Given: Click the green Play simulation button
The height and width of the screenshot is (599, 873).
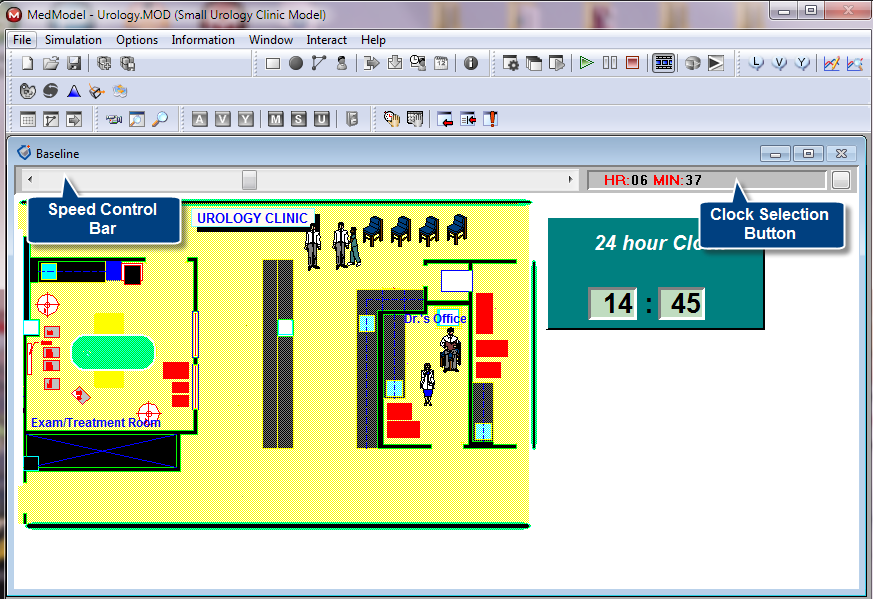Looking at the screenshot, I should click(x=586, y=63).
